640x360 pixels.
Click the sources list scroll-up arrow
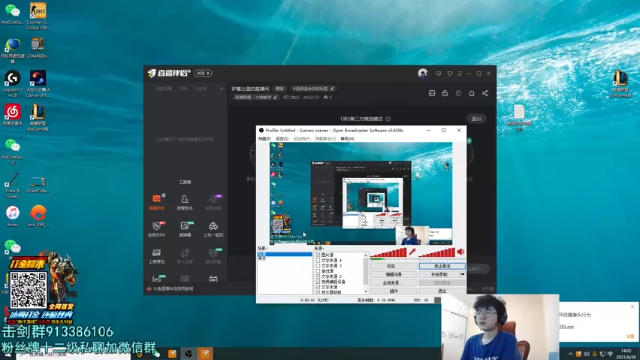366,255
